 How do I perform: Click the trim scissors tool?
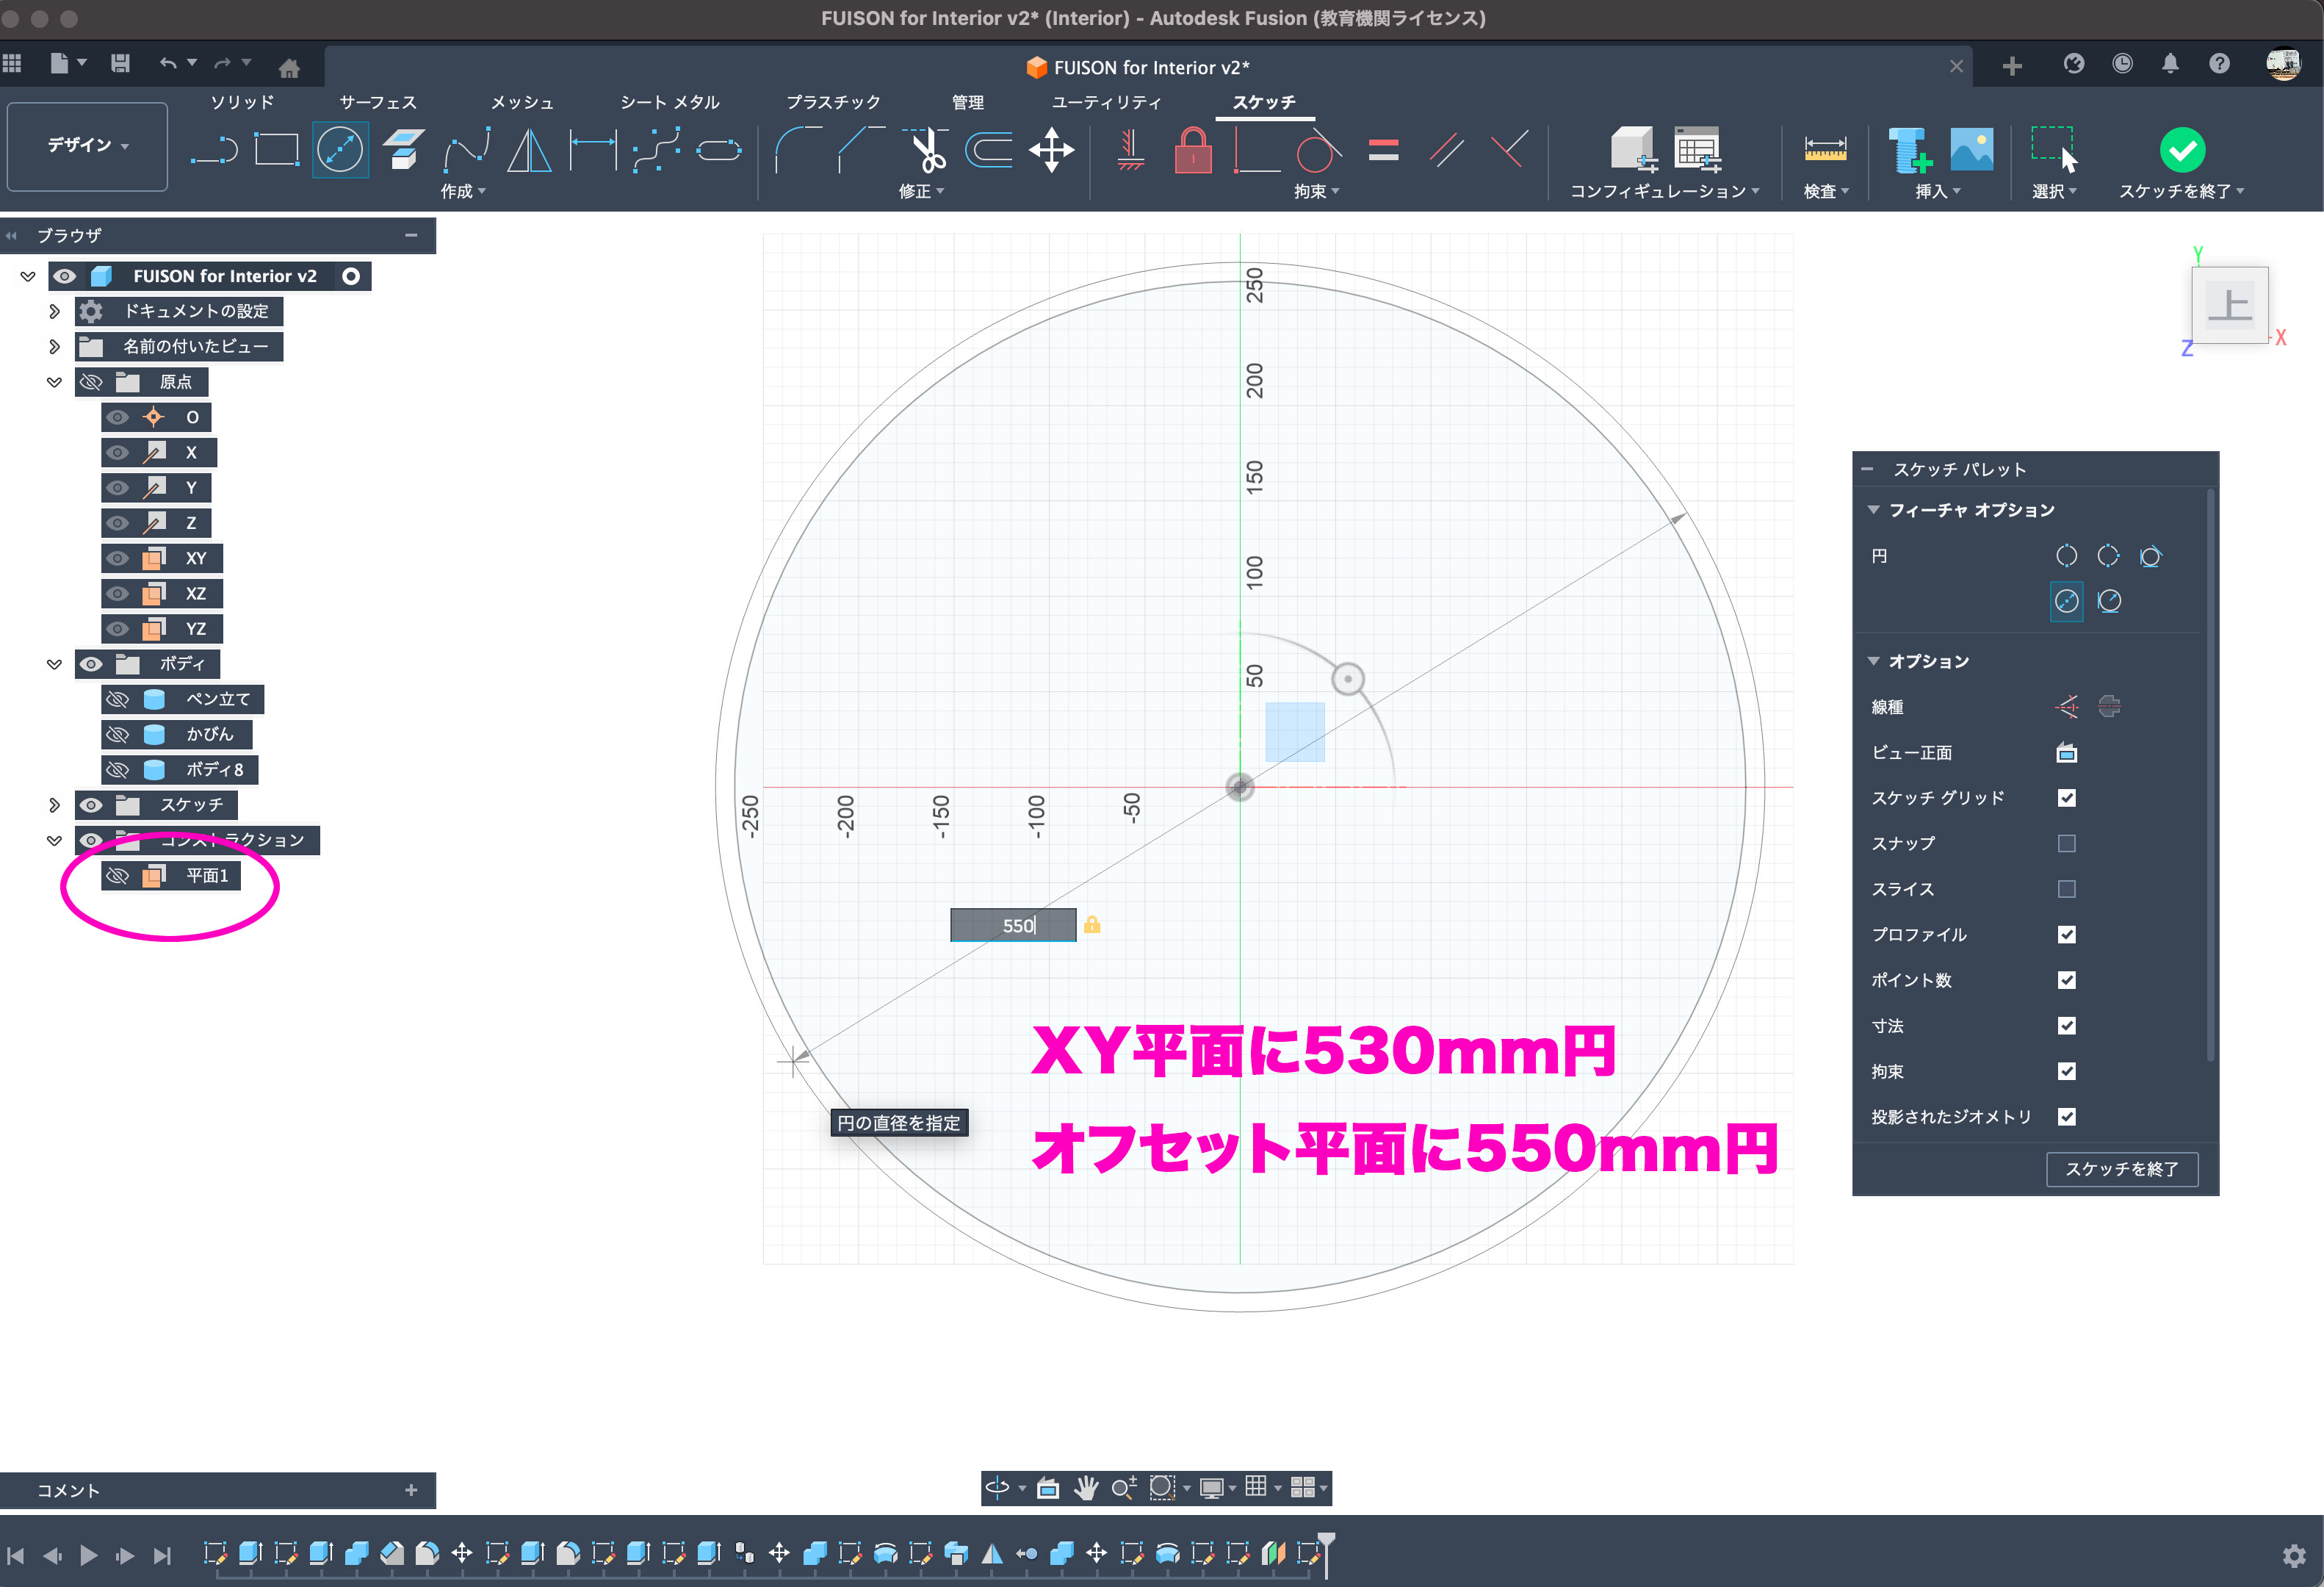pos(927,150)
